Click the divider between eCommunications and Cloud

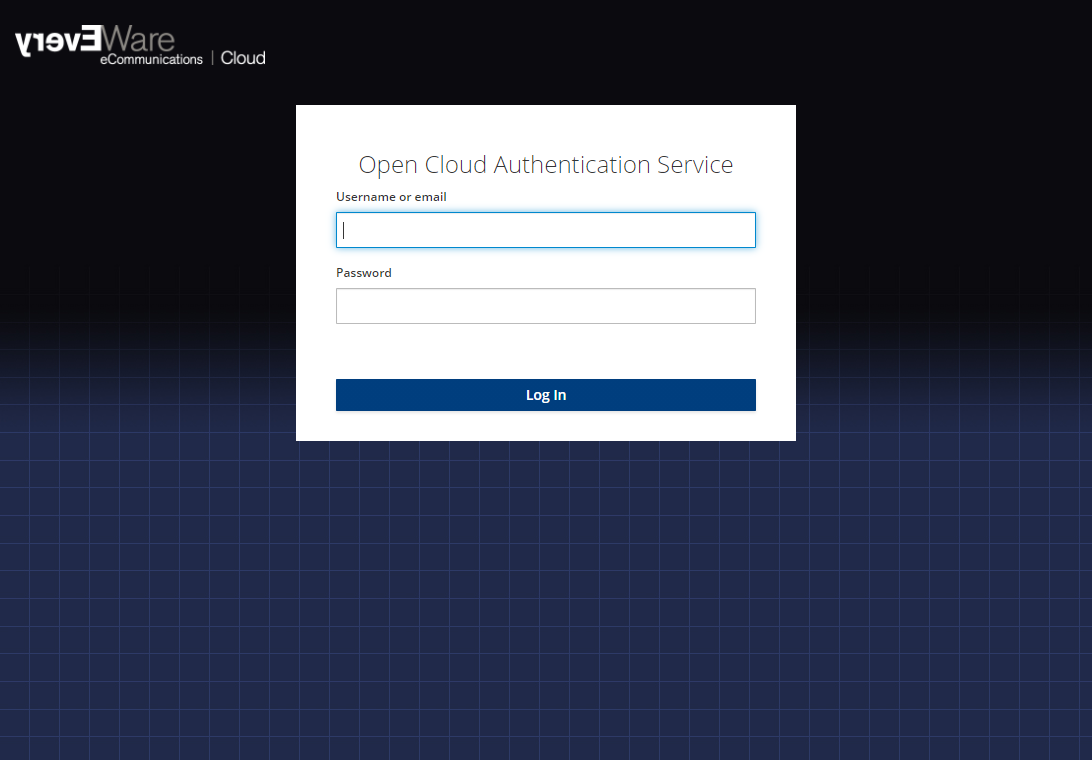pos(212,59)
